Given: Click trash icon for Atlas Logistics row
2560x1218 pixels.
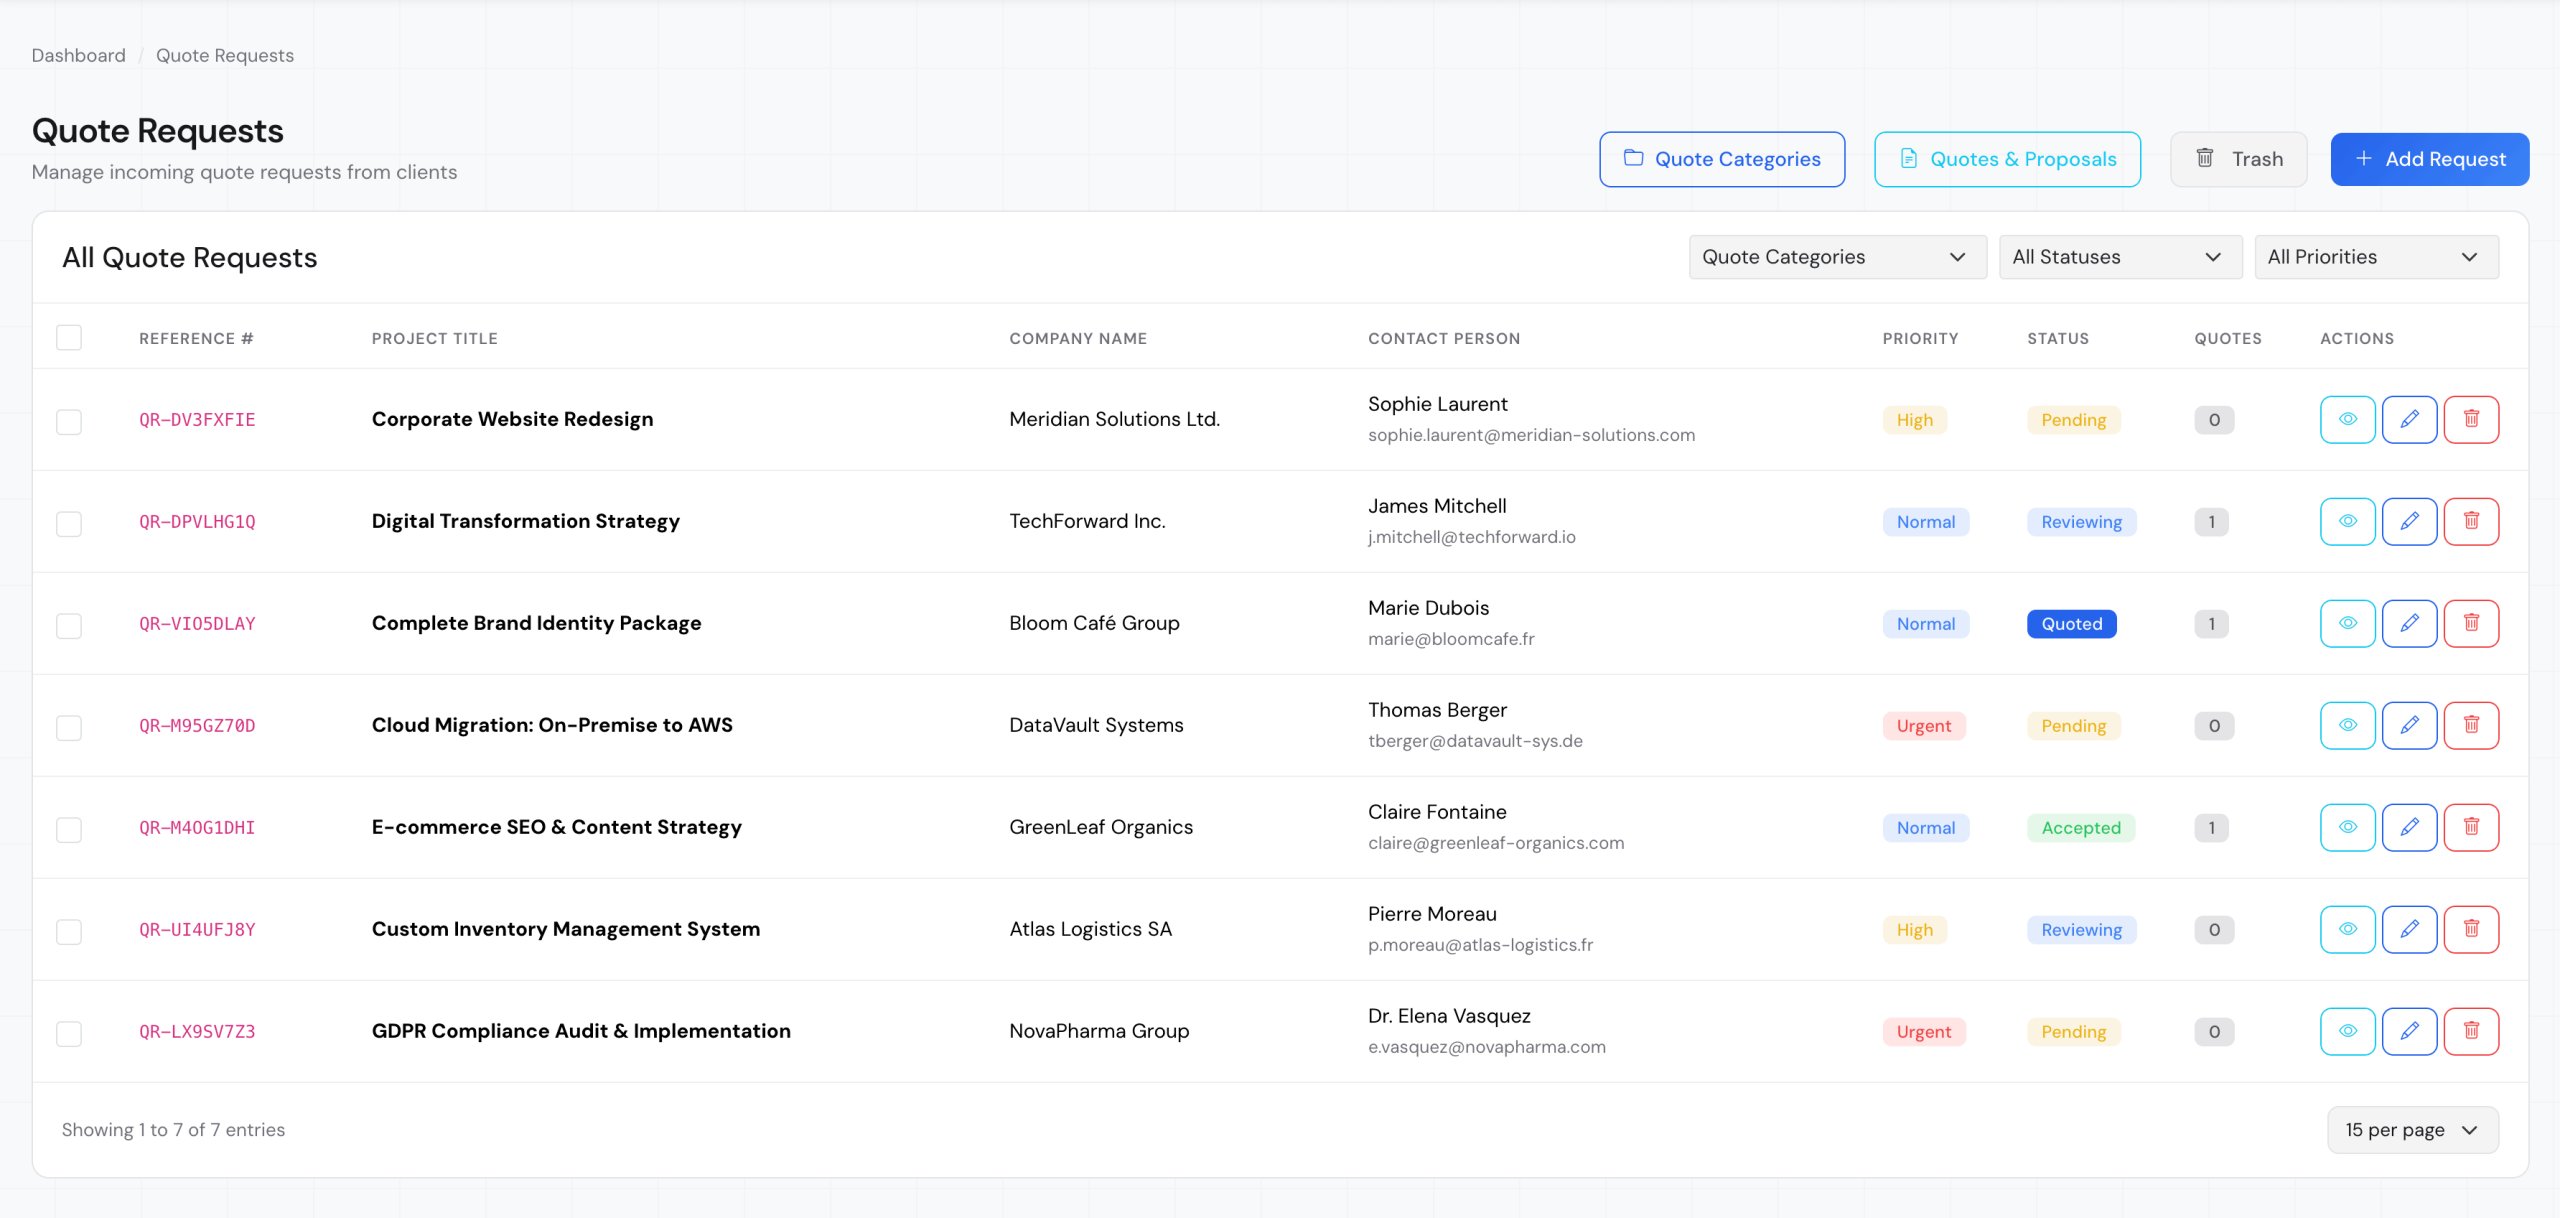Looking at the screenshot, I should point(2470,929).
